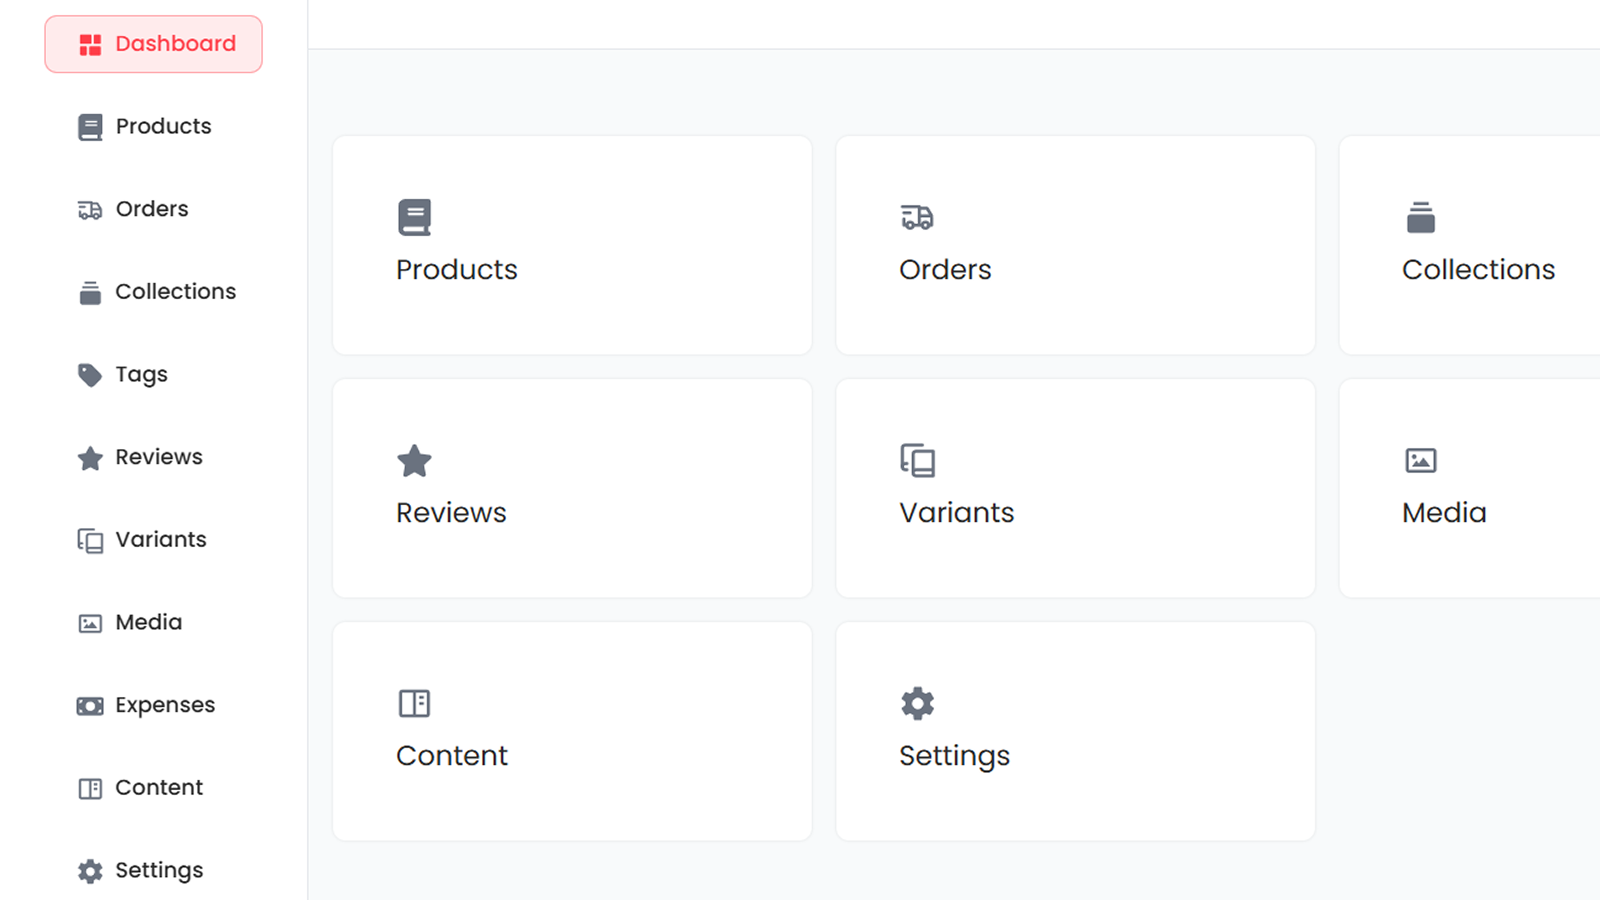Click the Orders truck icon in sidebar
1600x900 pixels.
coord(90,209)
